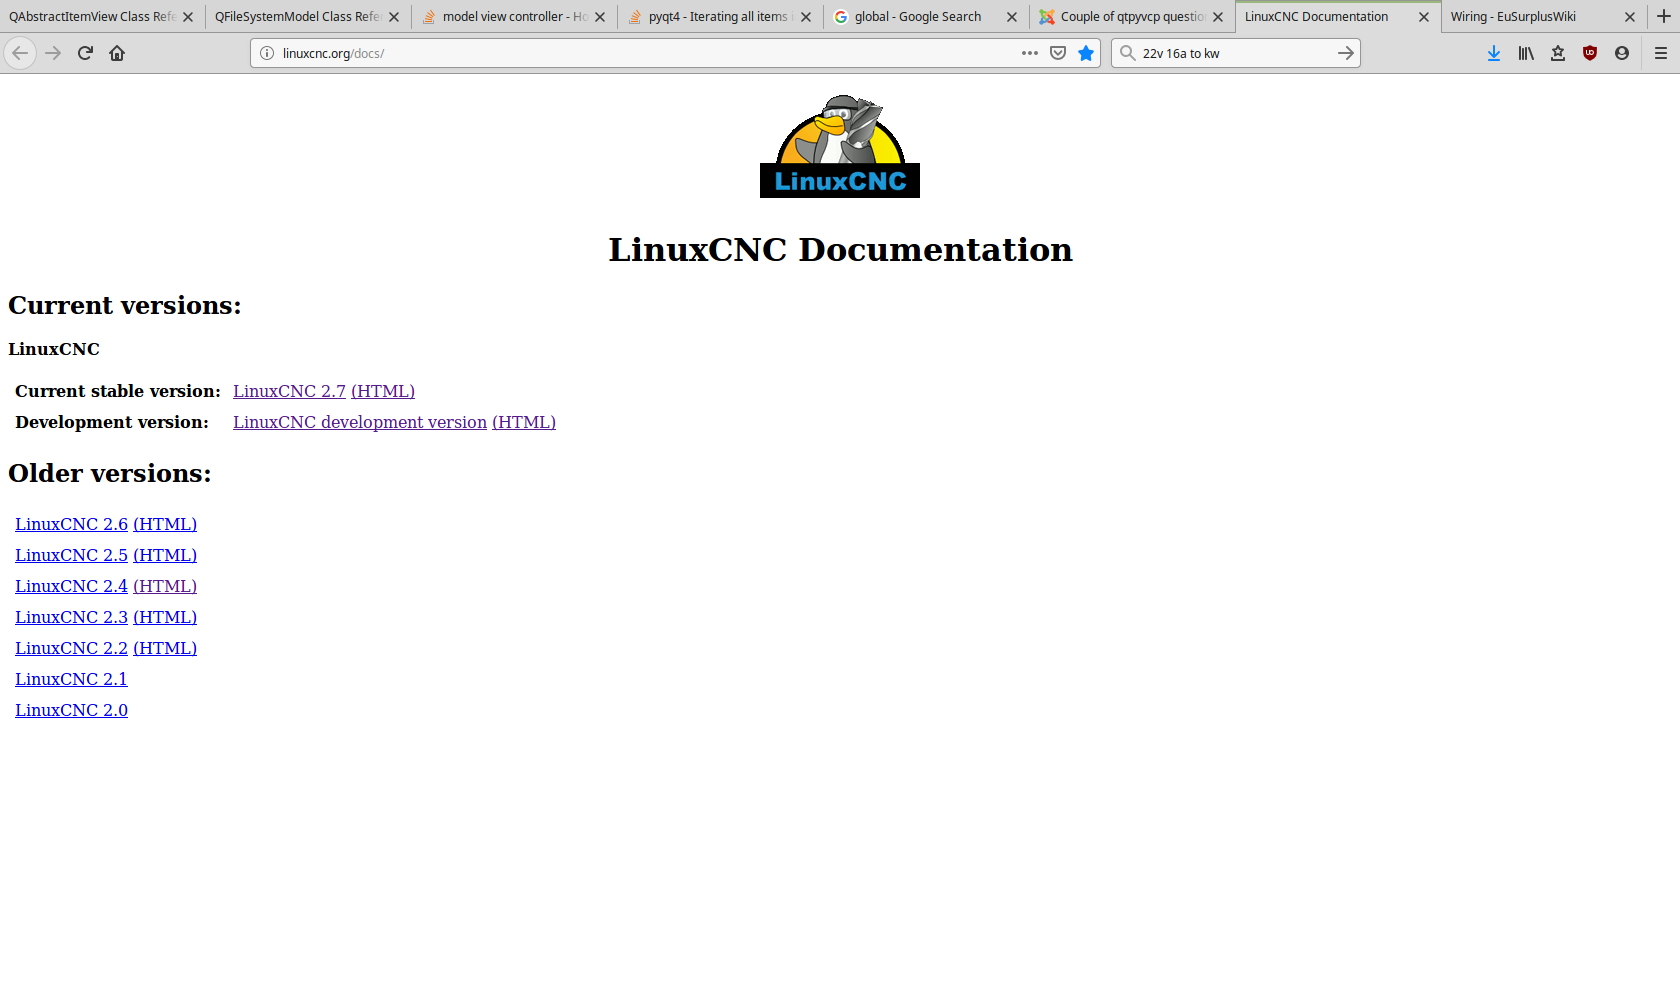Close the QFileSystemModel Class Reference tab
This screenshot has width=1680, height=997.
[x=394, y=17]
